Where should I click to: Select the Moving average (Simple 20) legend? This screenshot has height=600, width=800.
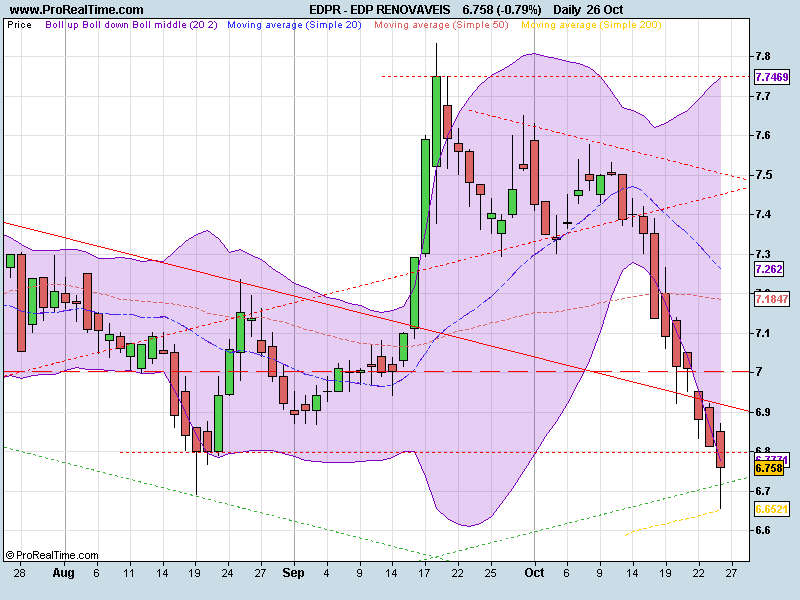pyautogui.click(x=297, y=23)
